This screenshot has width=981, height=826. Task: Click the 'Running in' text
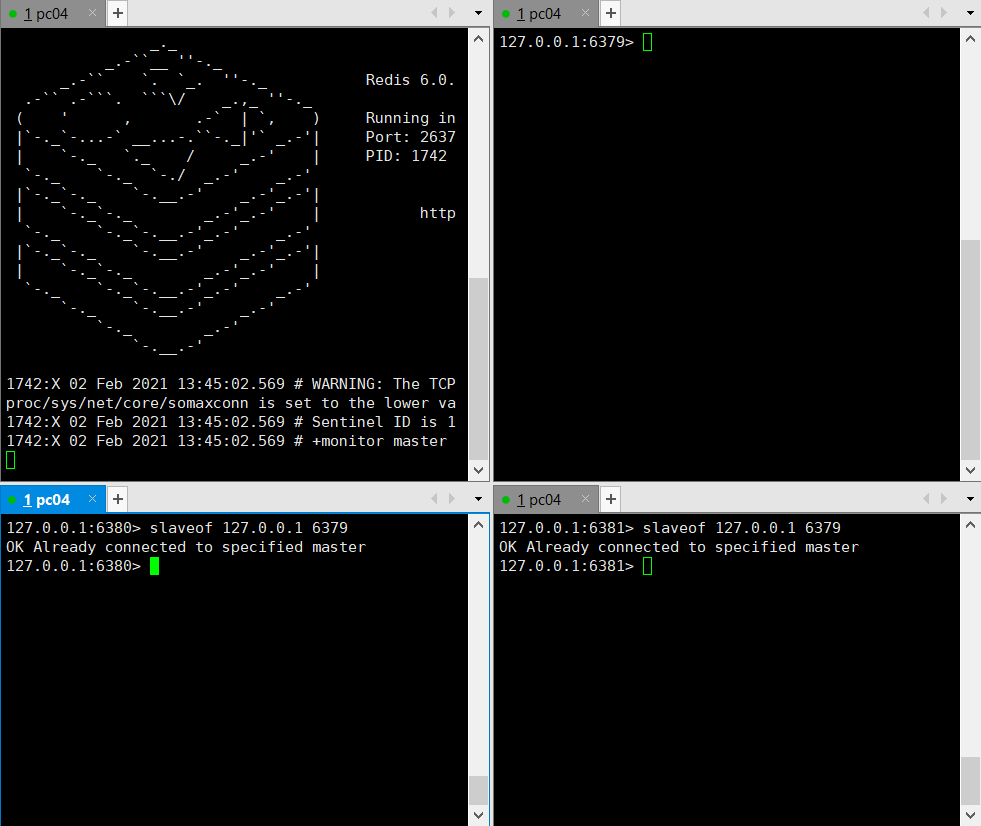(410, 118)
